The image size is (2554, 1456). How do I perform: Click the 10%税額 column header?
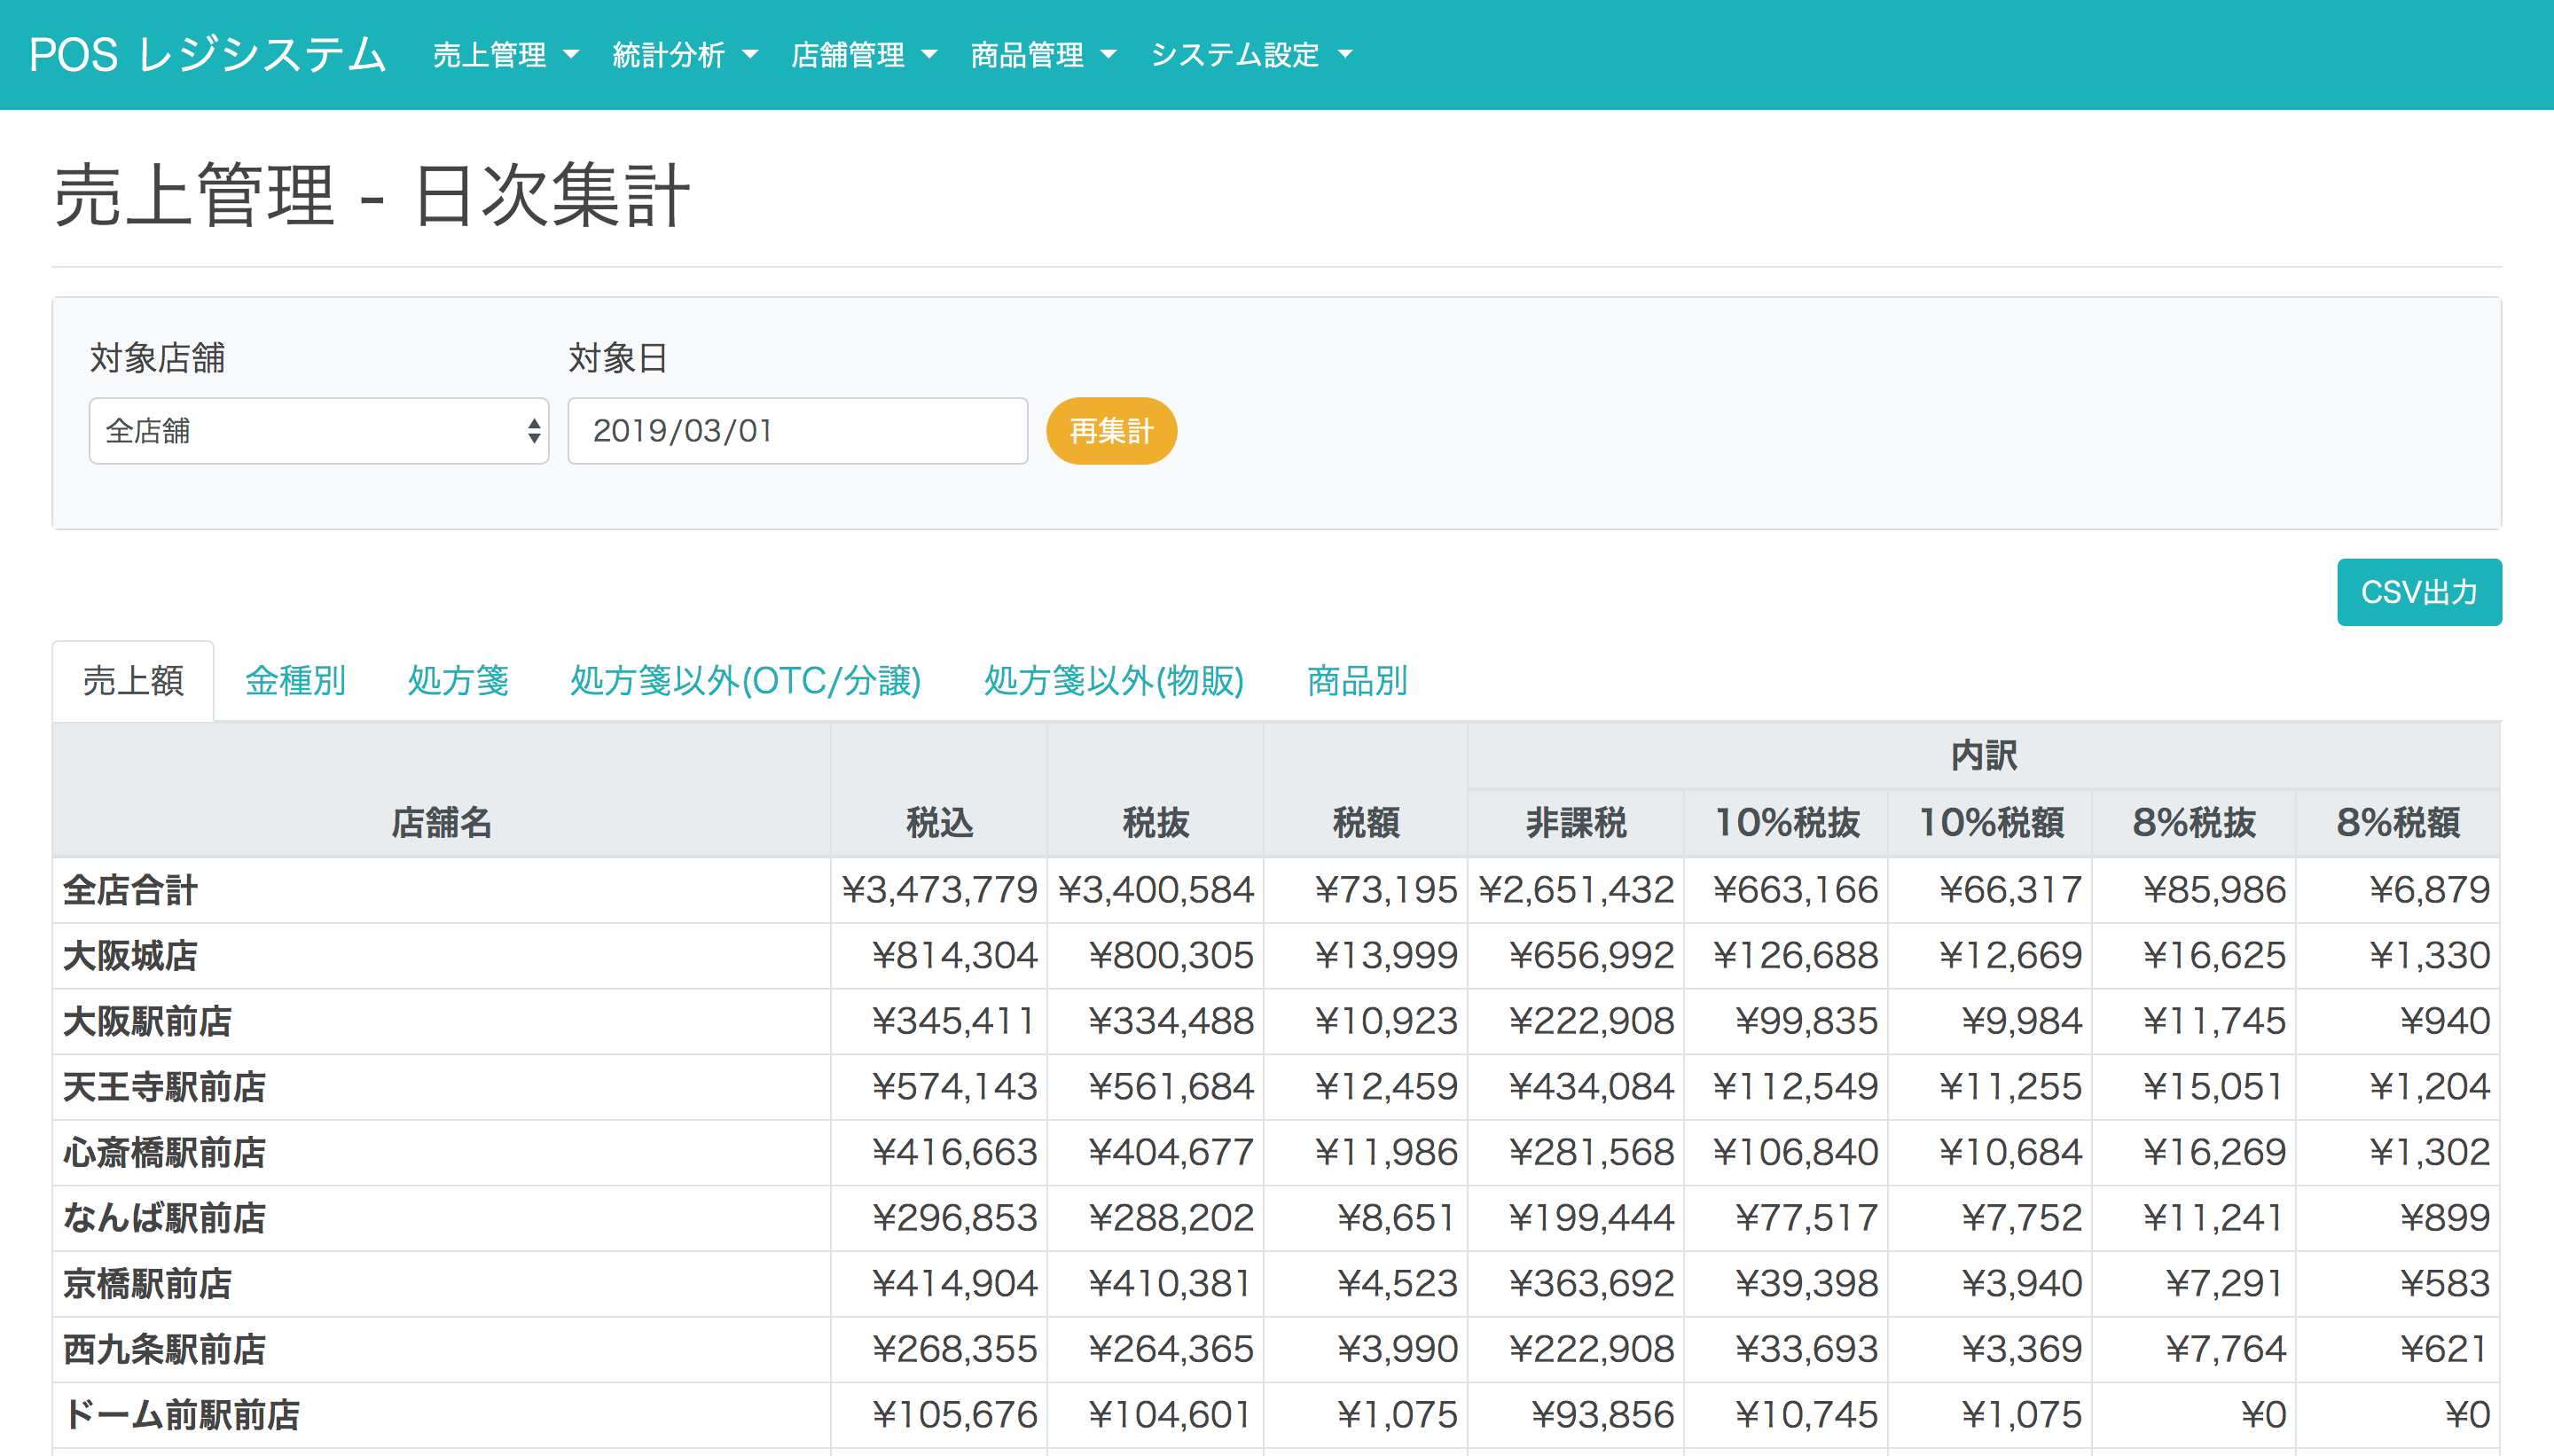pyautogui.click(x=1990, y=823)
